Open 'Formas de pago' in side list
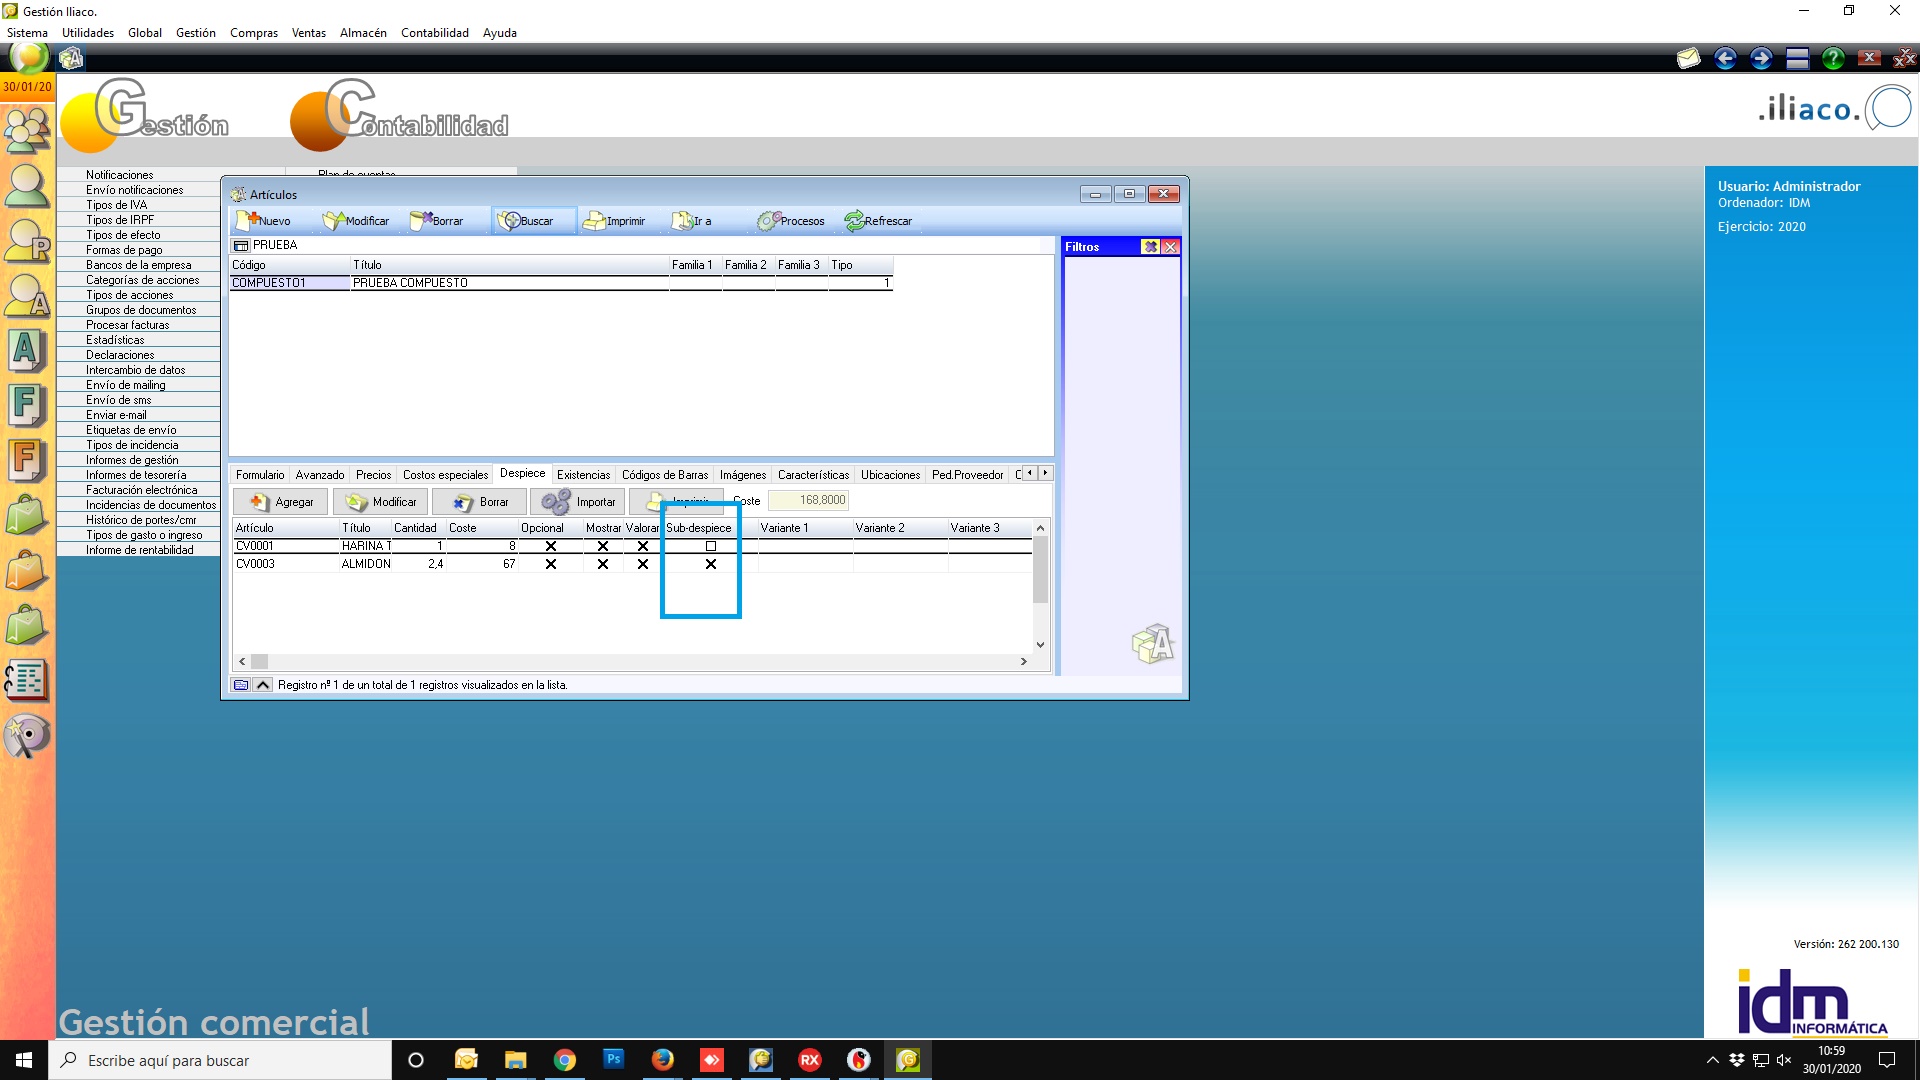1920x1080 pixels. point(124,250)
